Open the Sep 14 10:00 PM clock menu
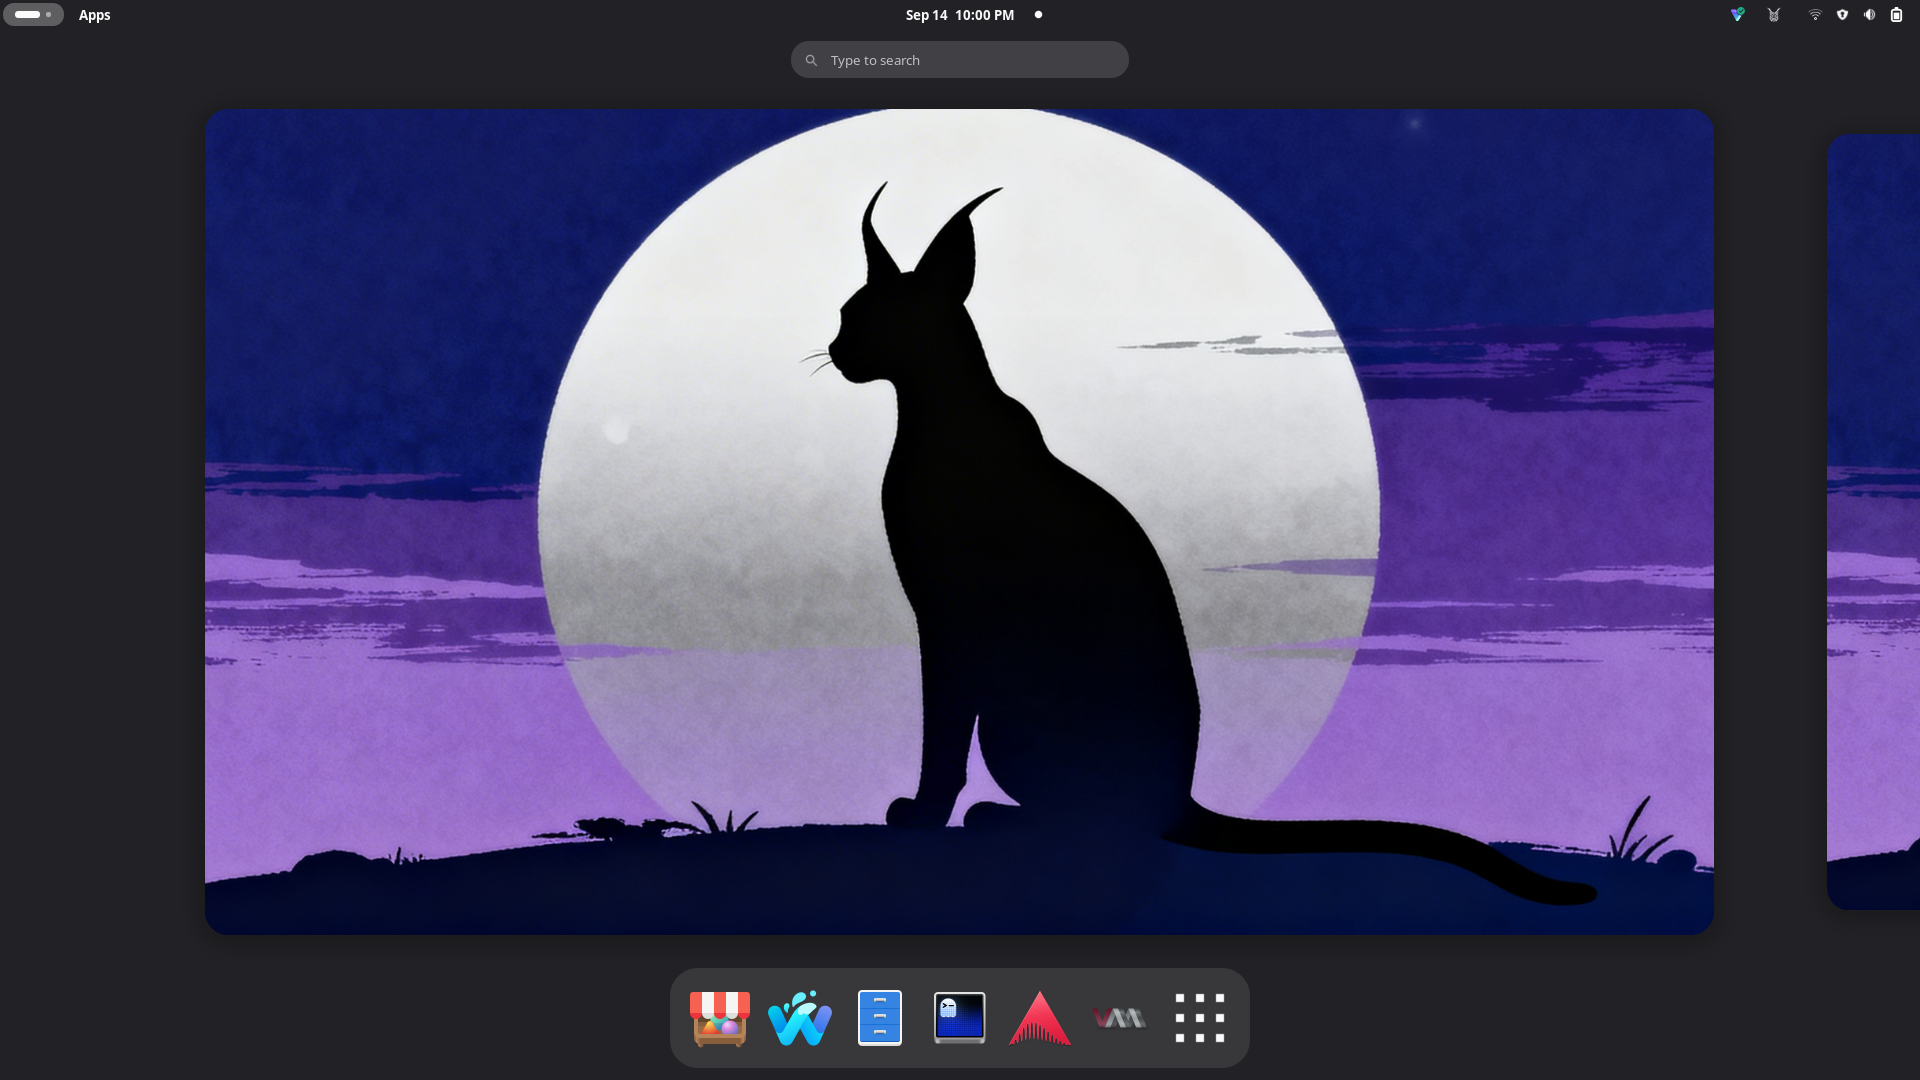The width and height of the screenshot is (1920, 1080). 960,15
